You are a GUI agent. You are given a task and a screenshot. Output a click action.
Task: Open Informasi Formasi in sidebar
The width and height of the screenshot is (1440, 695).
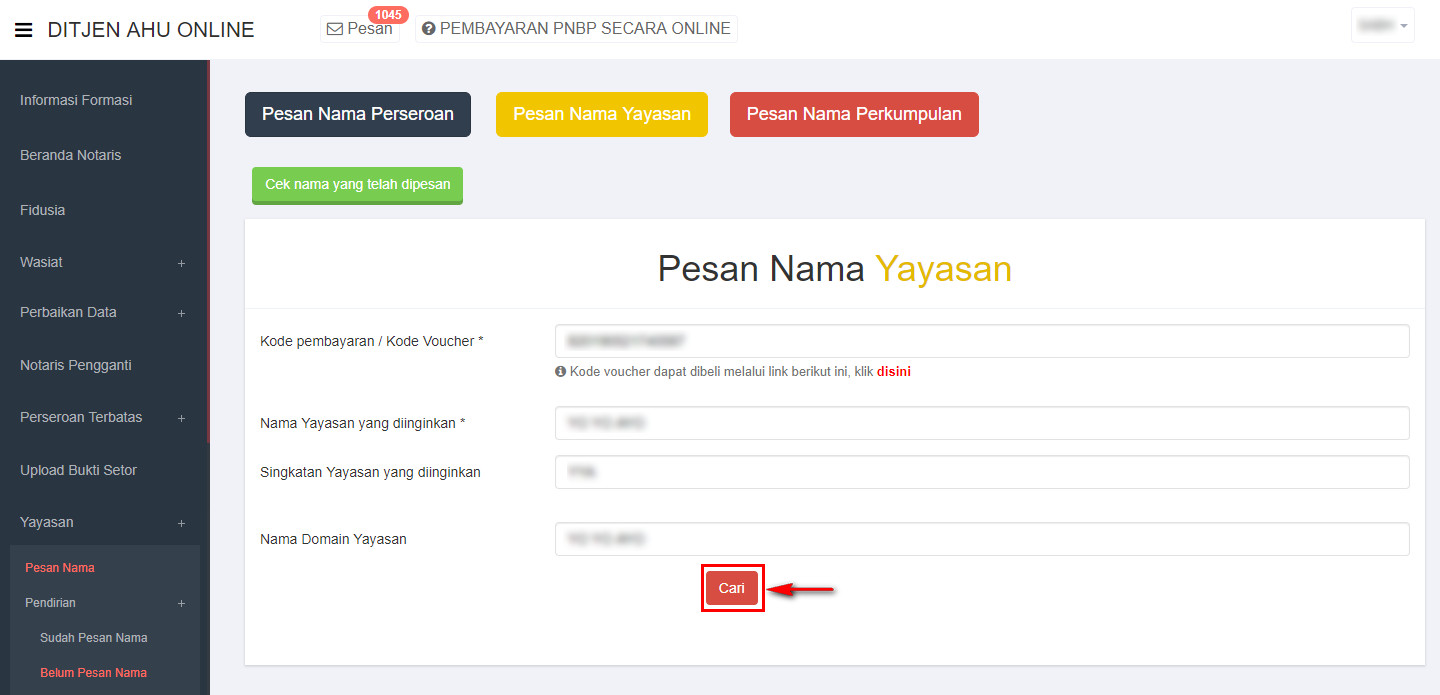pos(76,100)
